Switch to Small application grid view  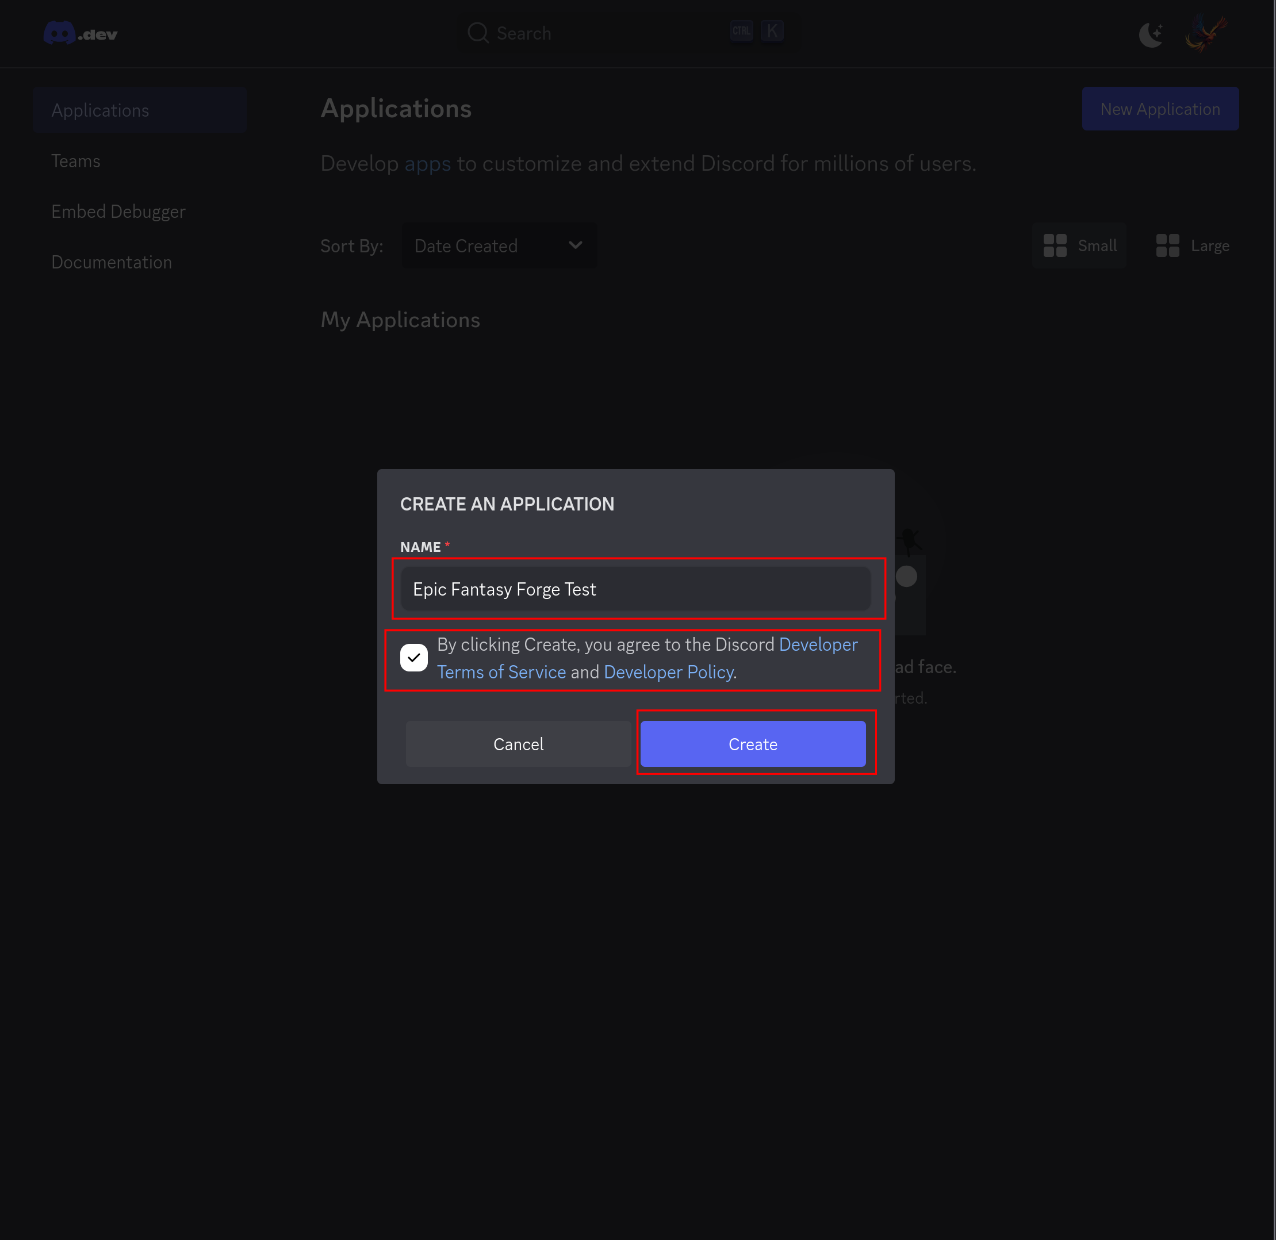click(1078, 245)
